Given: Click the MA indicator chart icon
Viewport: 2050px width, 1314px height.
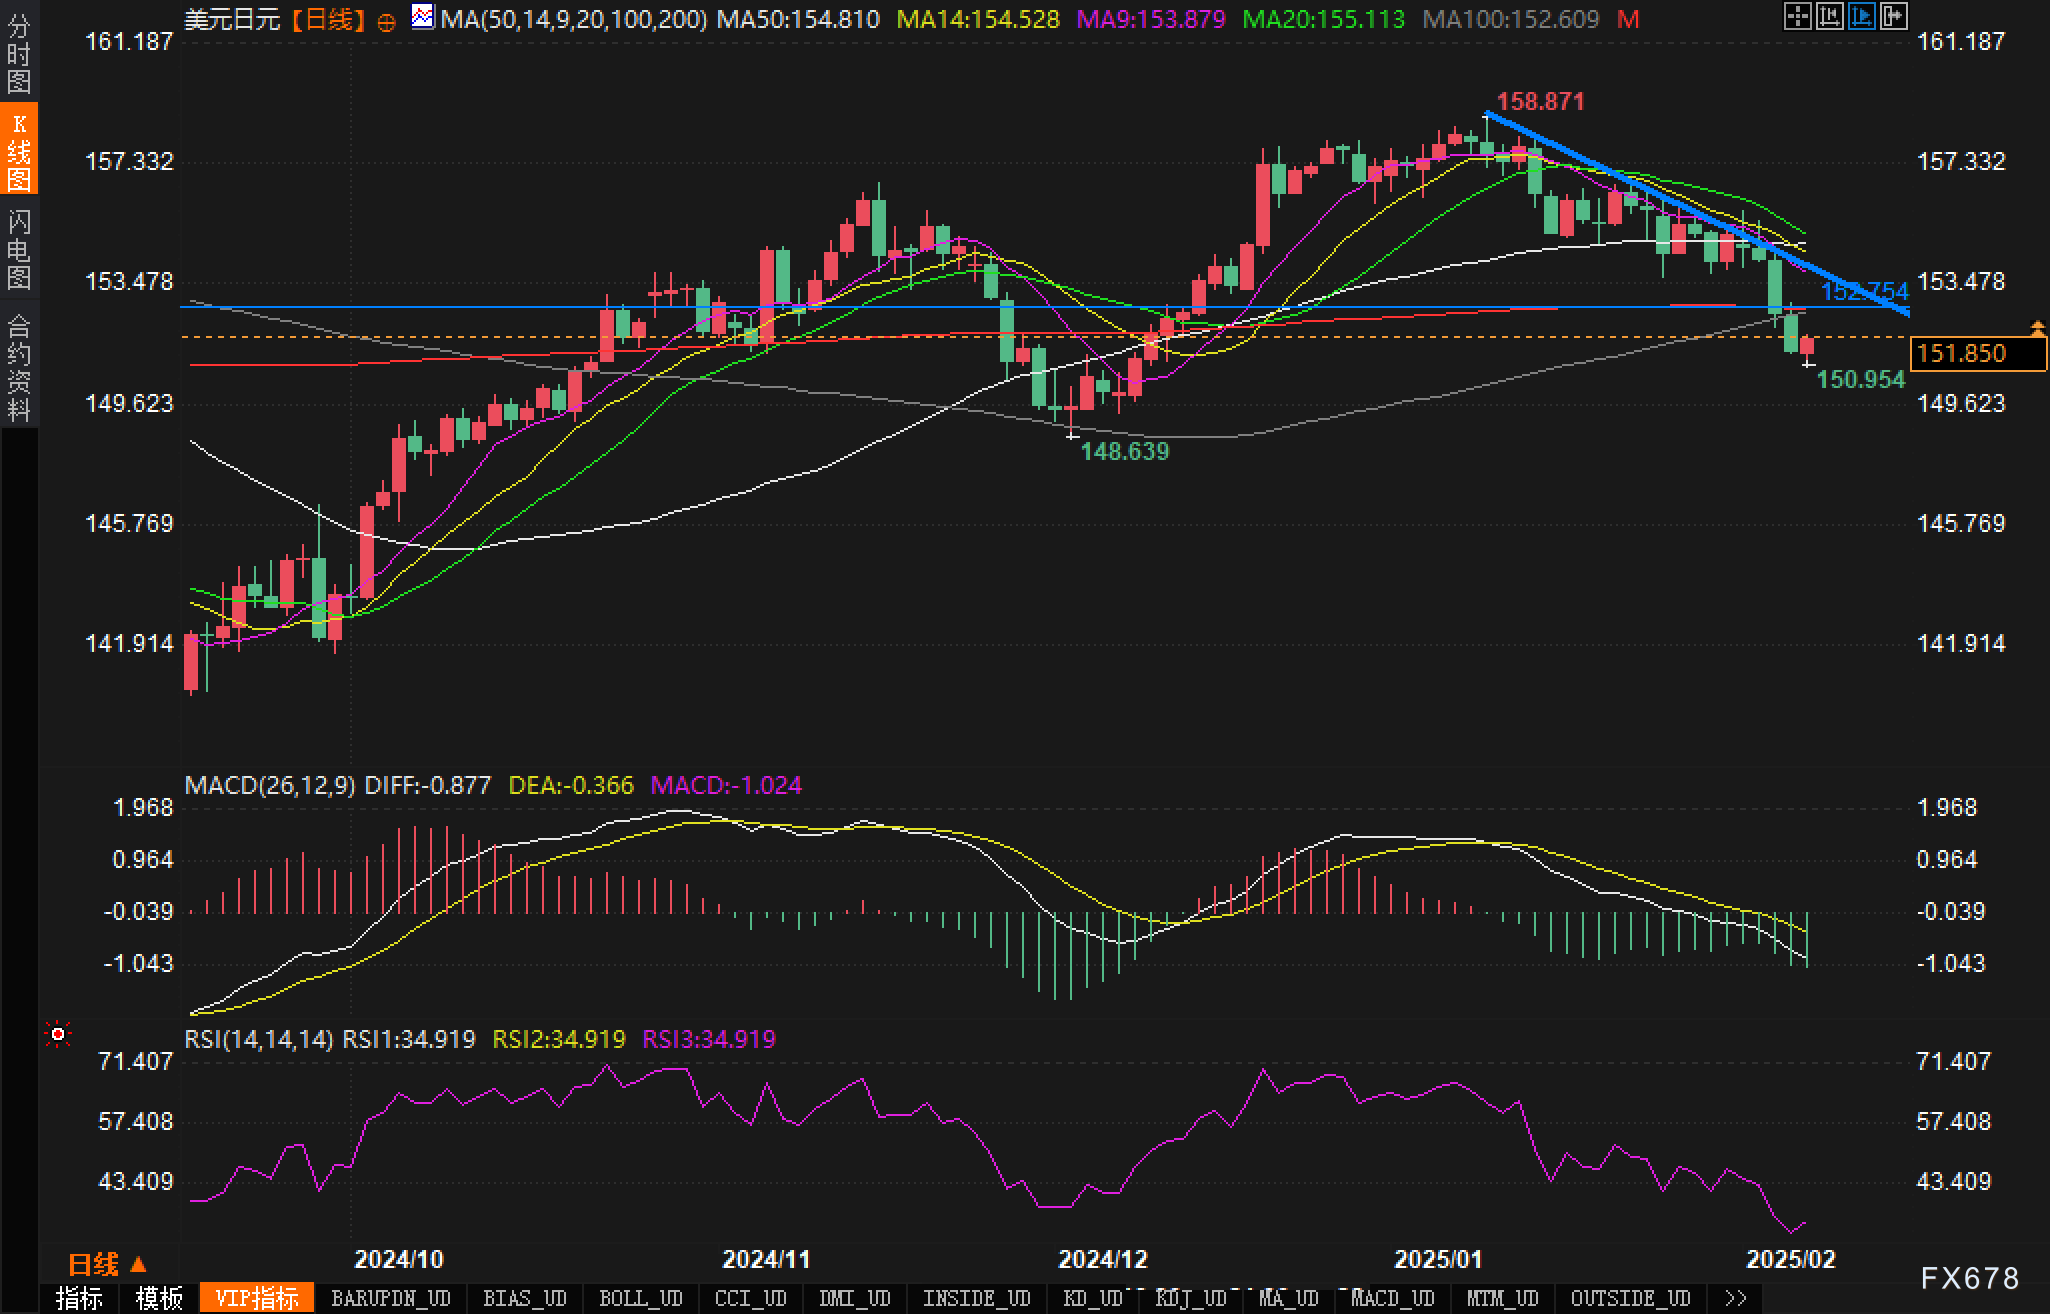Looking at the screenshot, I should (424, 17).
